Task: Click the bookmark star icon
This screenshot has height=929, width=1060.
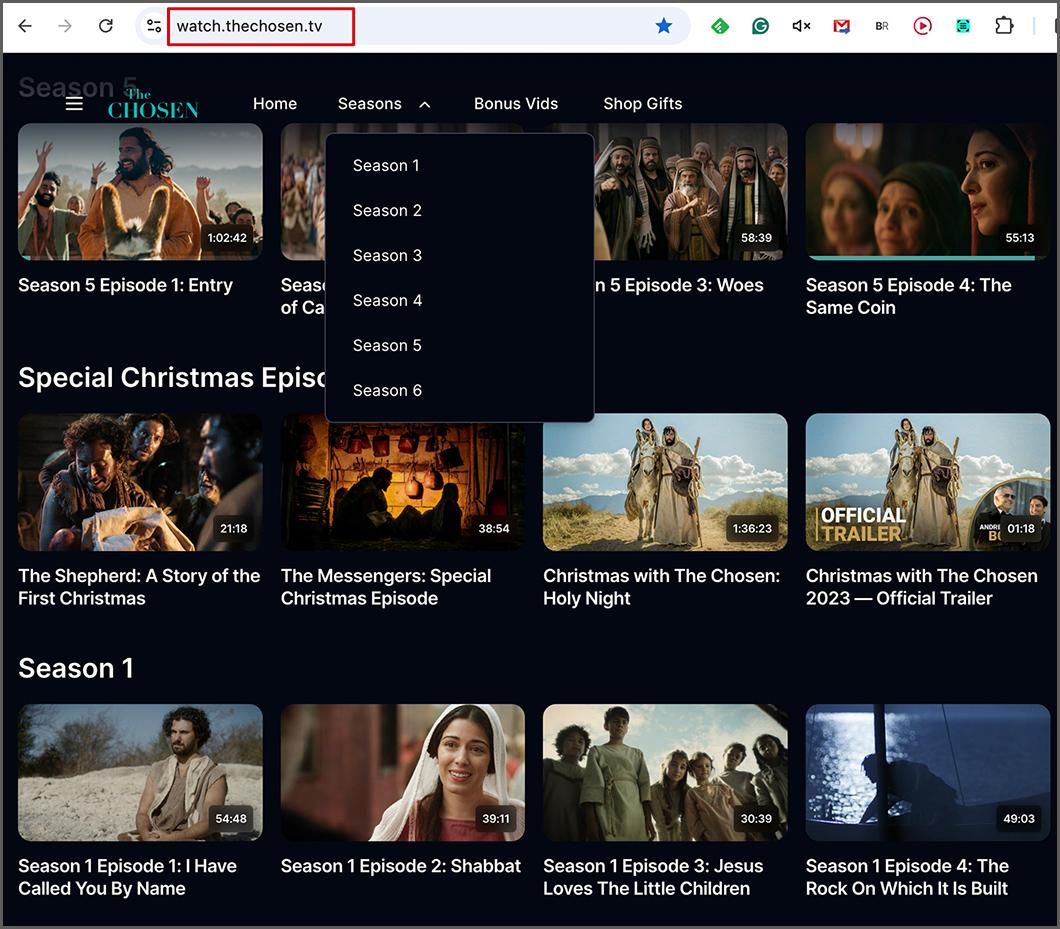Action: click(x=664, y=26)
